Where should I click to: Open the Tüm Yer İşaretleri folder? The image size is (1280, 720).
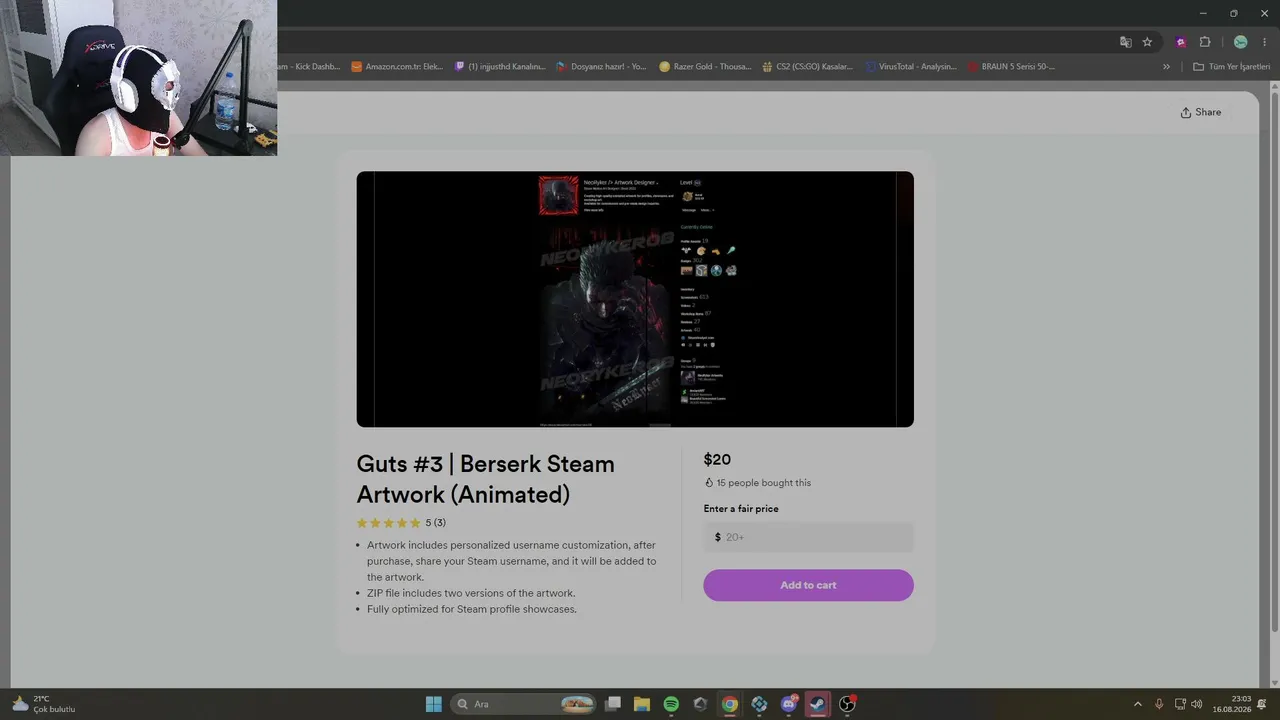[1231, 67]
